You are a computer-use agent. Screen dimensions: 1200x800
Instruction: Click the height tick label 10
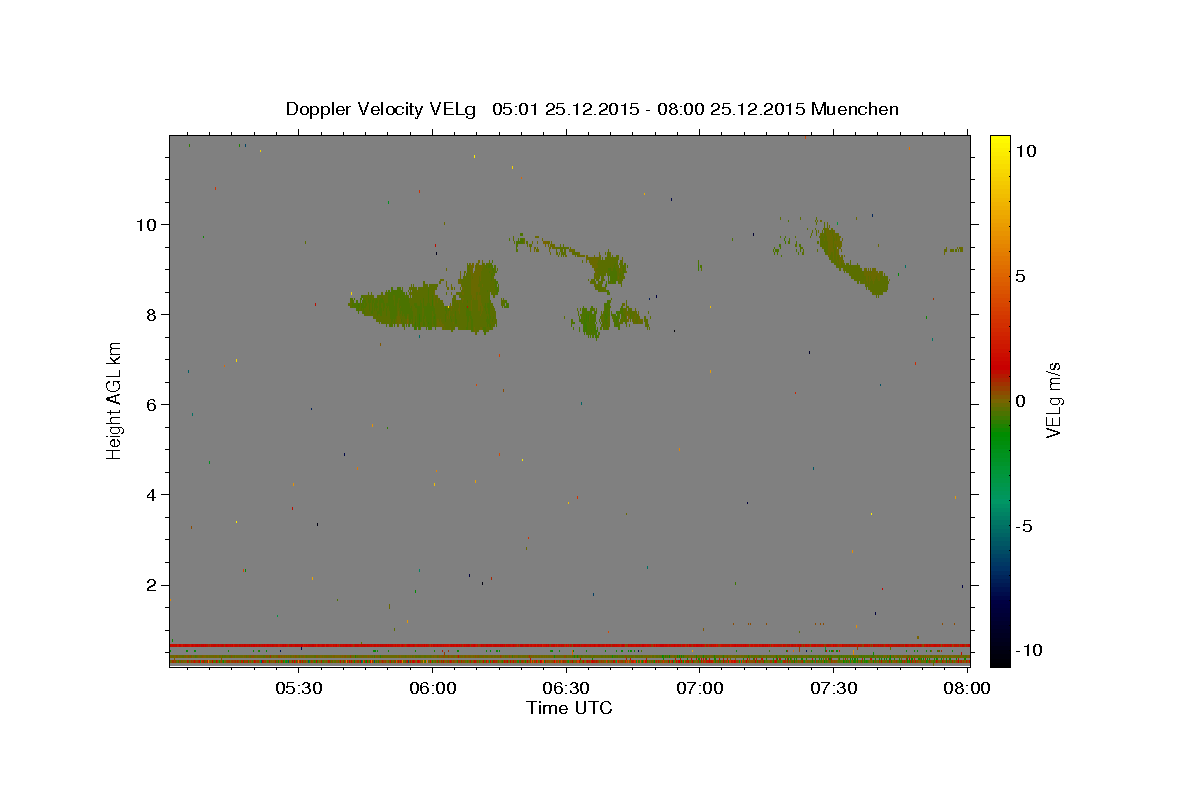(148, 224)
